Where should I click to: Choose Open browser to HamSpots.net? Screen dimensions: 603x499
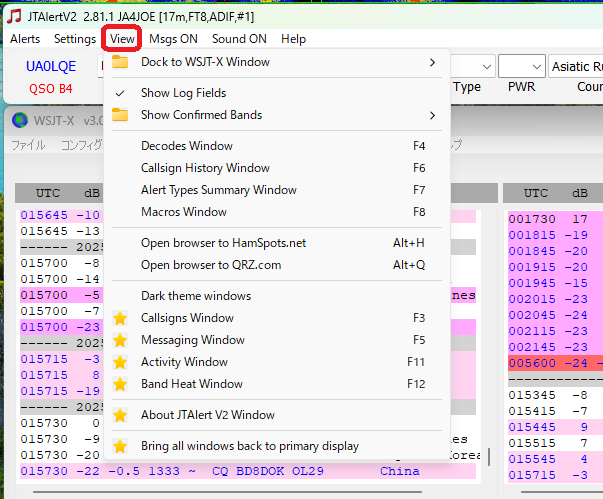(277, 243)
